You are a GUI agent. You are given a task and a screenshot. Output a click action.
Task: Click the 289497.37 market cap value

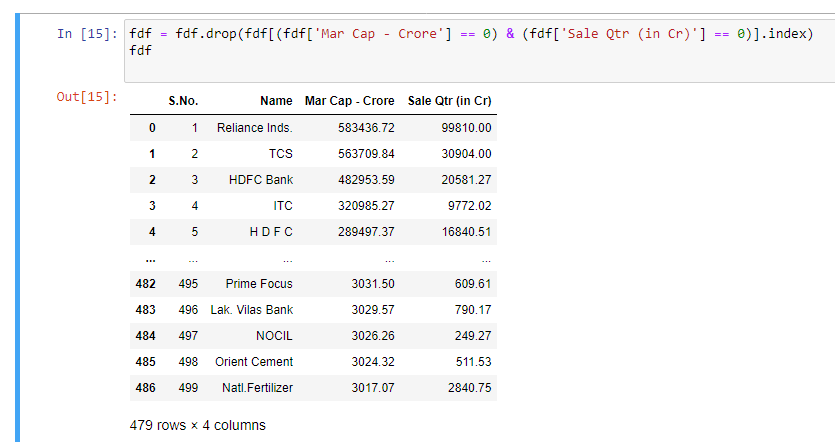(x=366, y=232)
